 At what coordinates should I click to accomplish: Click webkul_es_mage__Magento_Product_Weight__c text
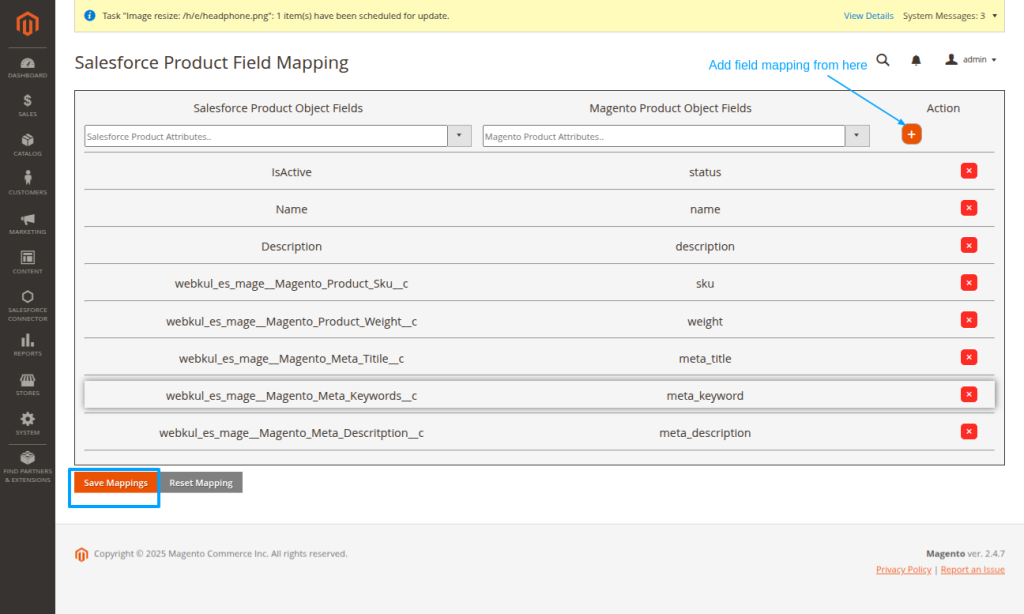point(291,321)
